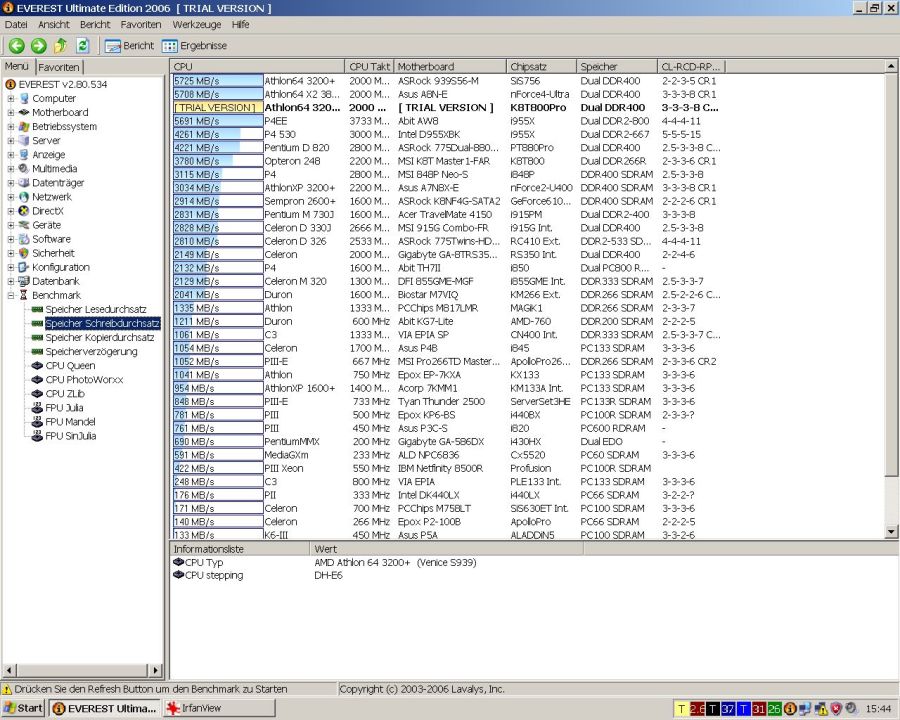The height and width of the screenshot is (720, 900).
Task: Click the CPU stepping info icon
Action: [x=179, y=575]
